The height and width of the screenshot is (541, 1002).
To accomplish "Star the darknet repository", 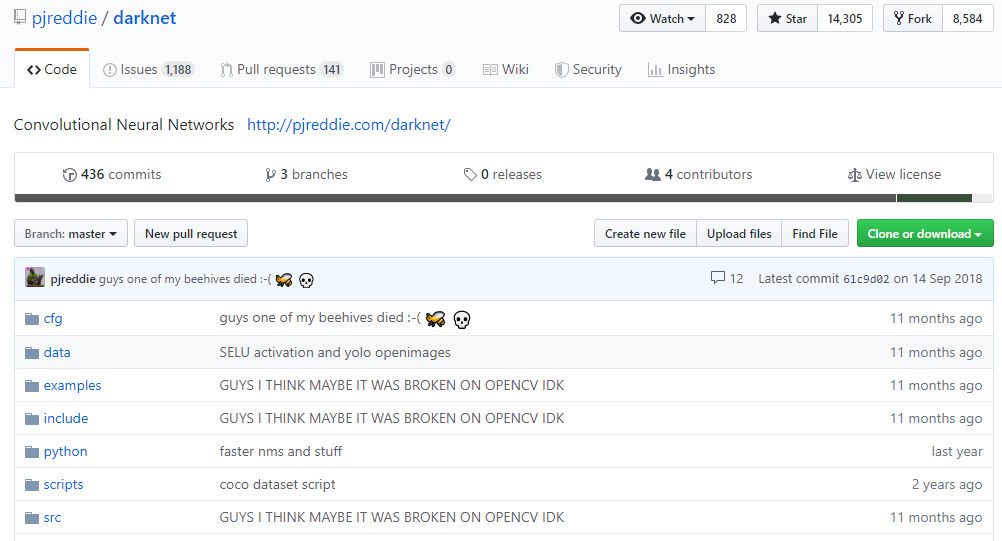I will pyautogui.click(x=787, y=19).
